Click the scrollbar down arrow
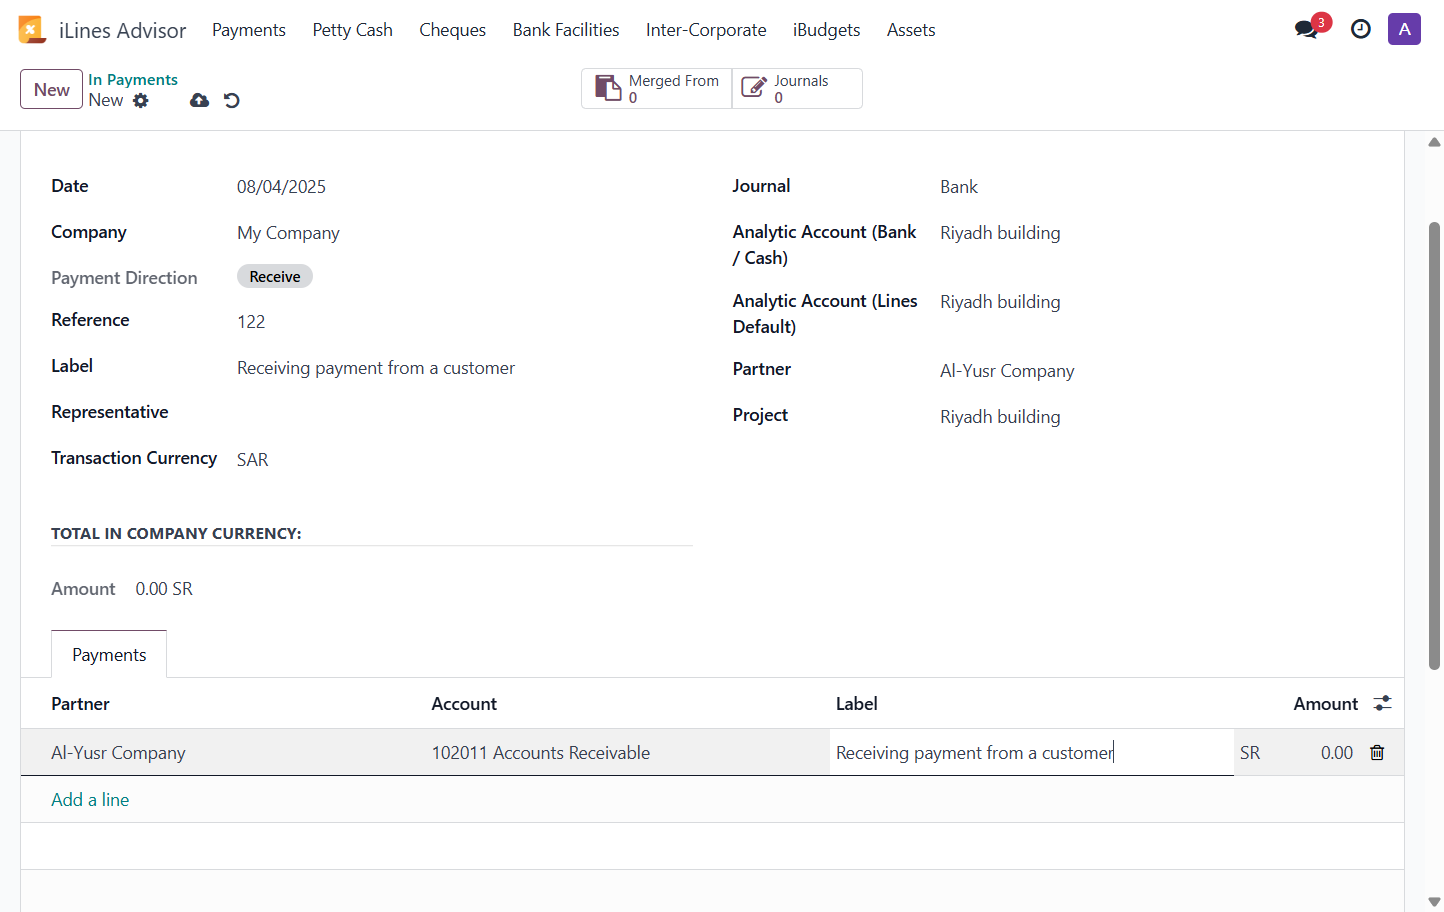Image resolution: width=1444 pixels, height=912 pixels. [1434, 901]
